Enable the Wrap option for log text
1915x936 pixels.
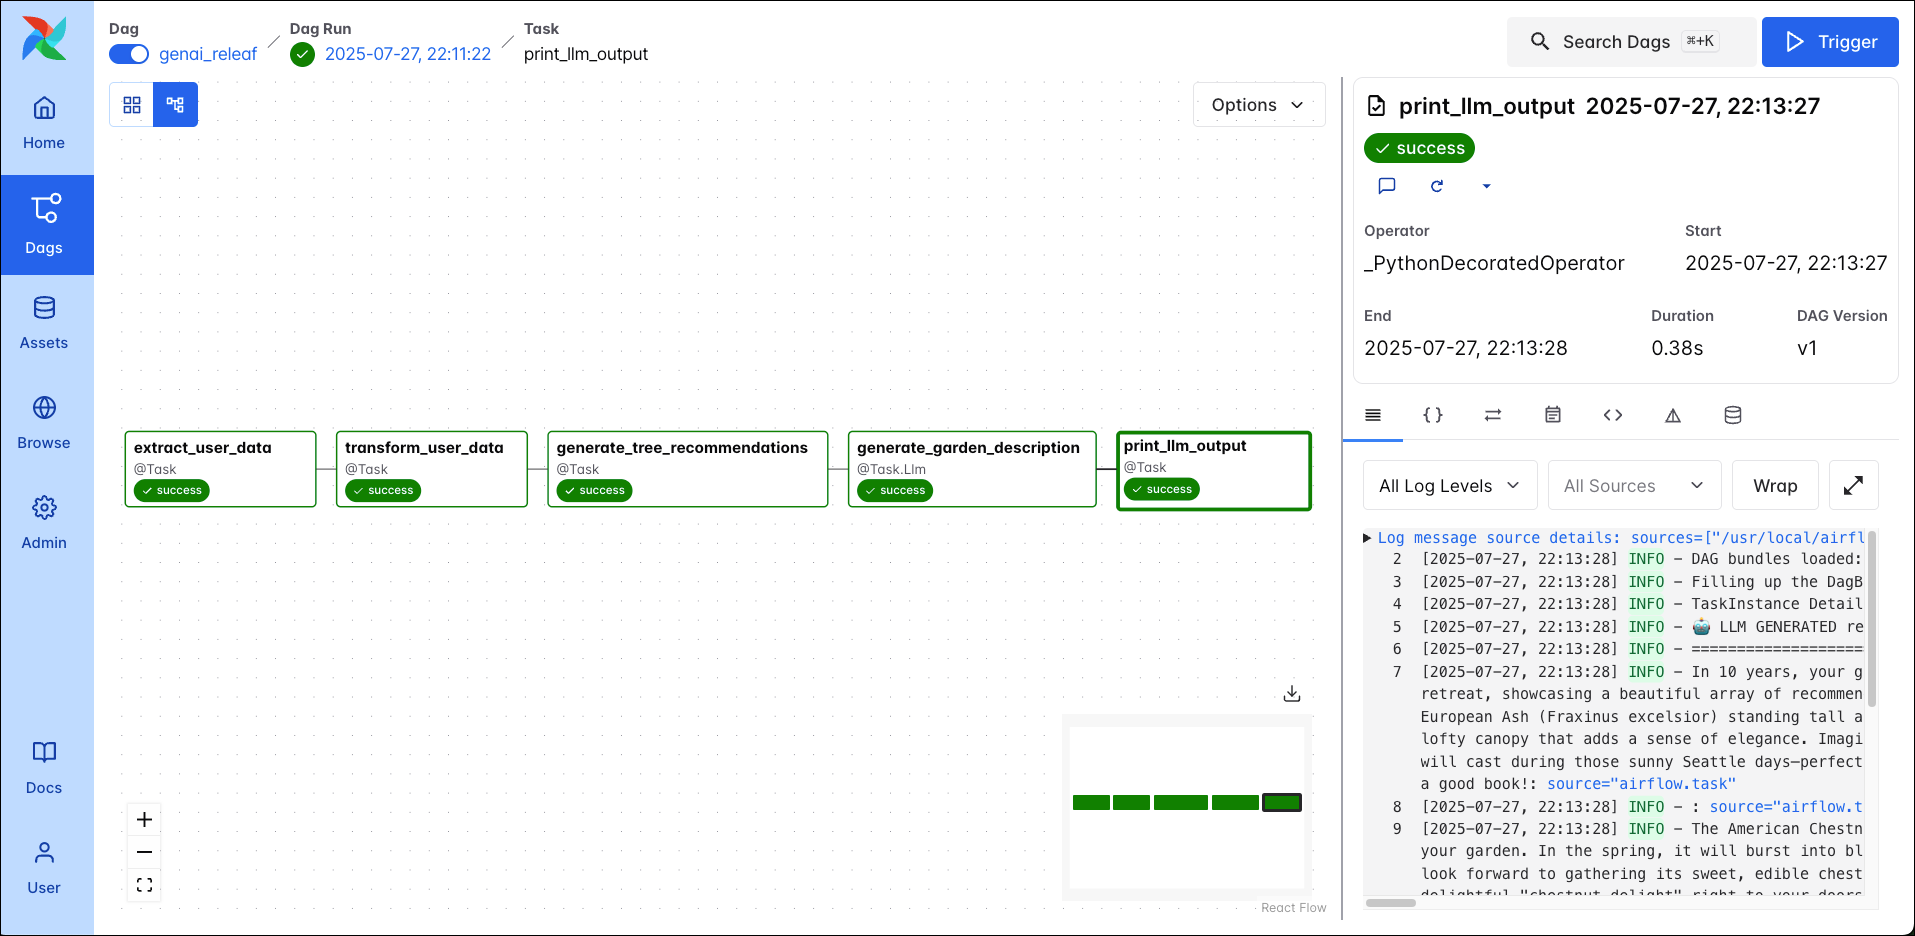[1775, 485]
